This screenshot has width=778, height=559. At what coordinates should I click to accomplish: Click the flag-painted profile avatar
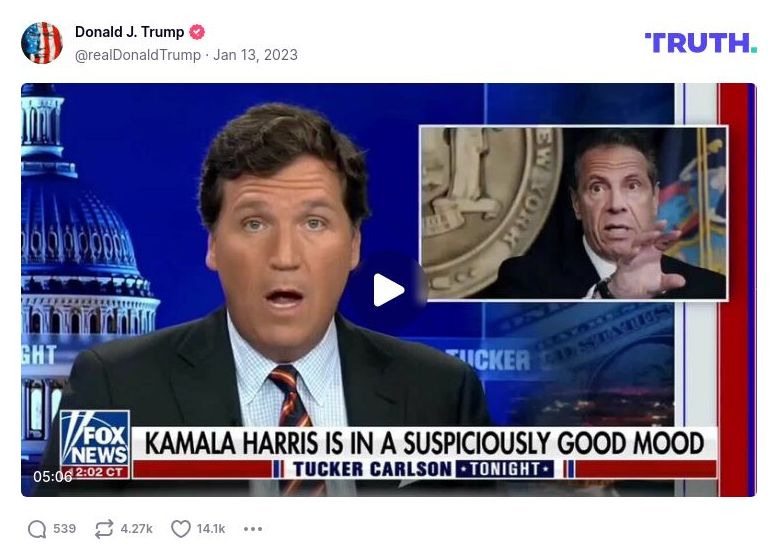[42, 43]
